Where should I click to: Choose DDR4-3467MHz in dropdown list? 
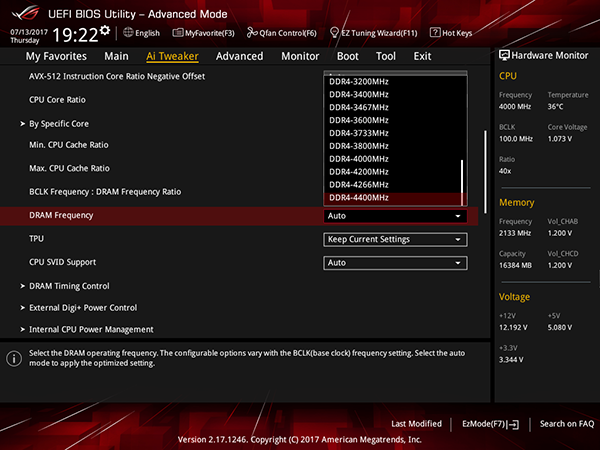[x=393, y=108]
